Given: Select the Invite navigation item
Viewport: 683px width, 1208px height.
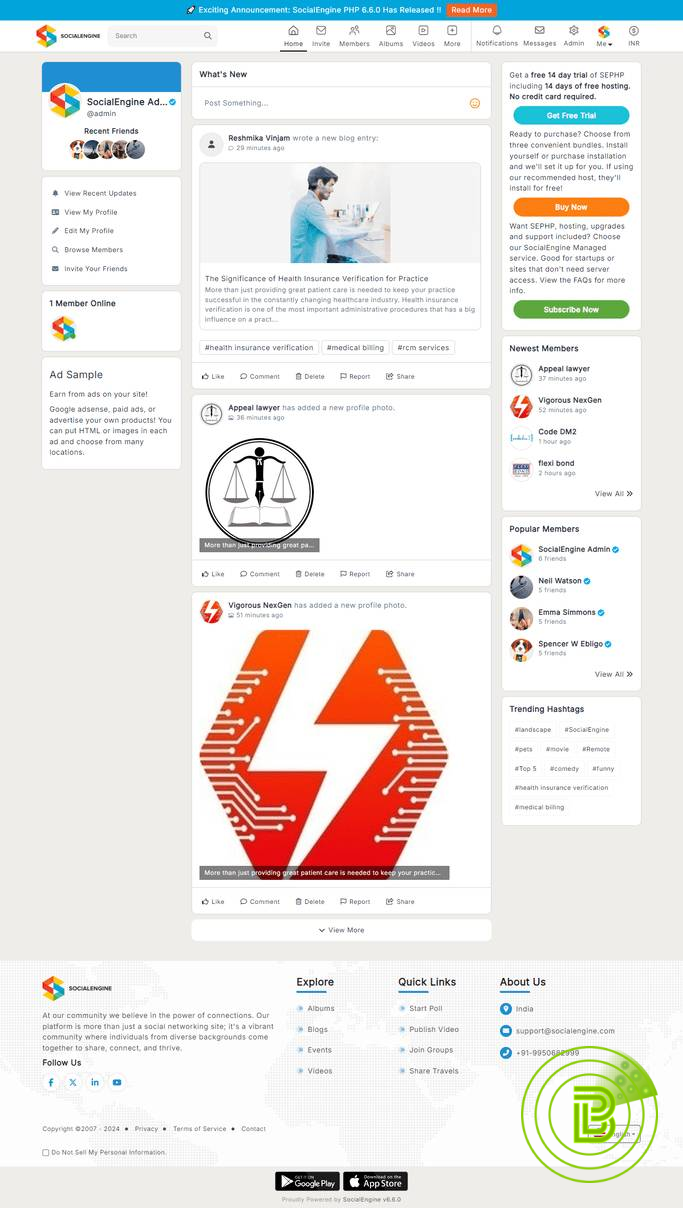Looking at the screenshot, I should click(x=321, y=35).
